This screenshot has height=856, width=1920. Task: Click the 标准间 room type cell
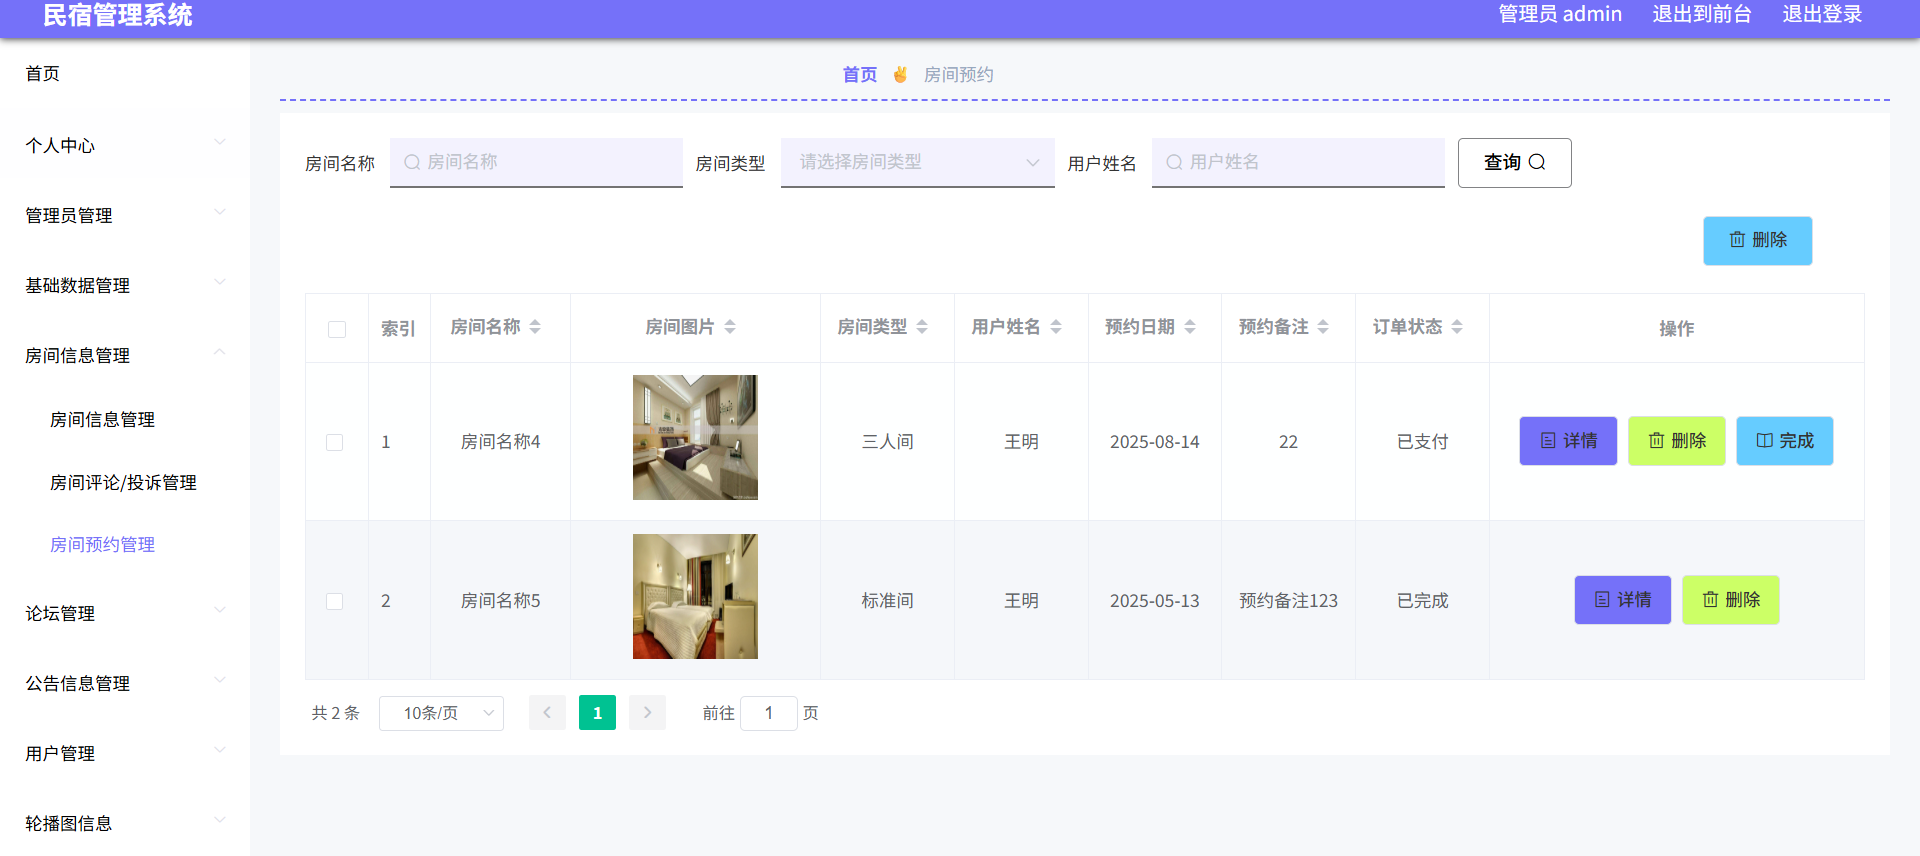pyautogui.click(x=888, y=601)
